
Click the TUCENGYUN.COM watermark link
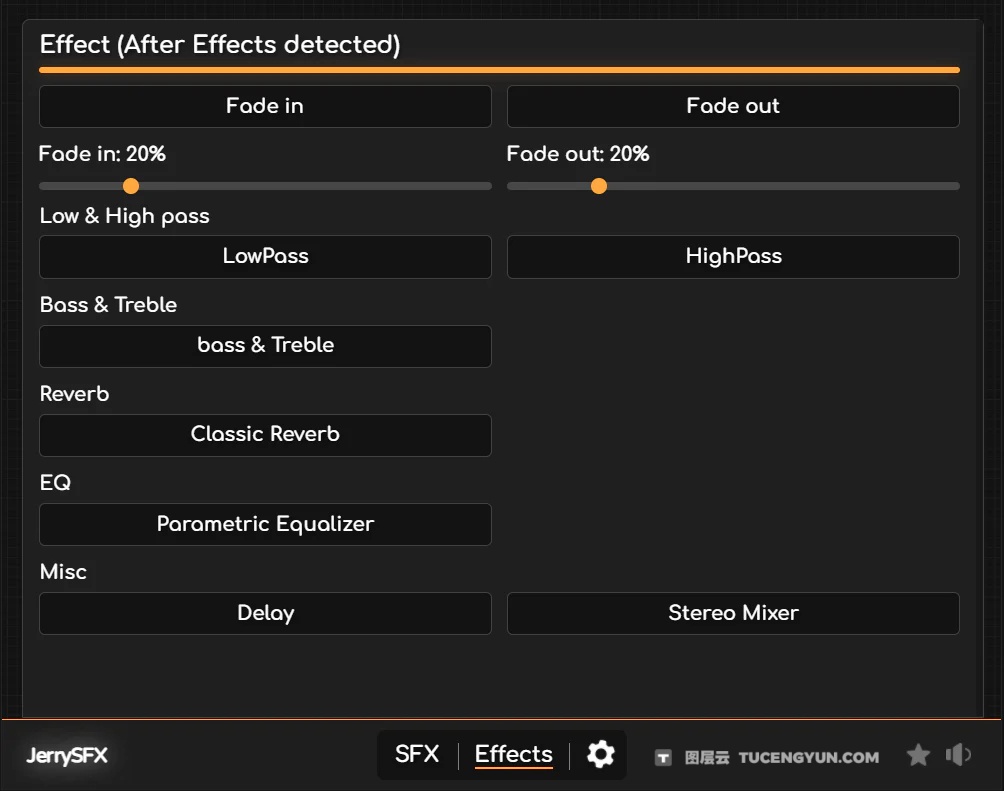click(x=809, y=758)
